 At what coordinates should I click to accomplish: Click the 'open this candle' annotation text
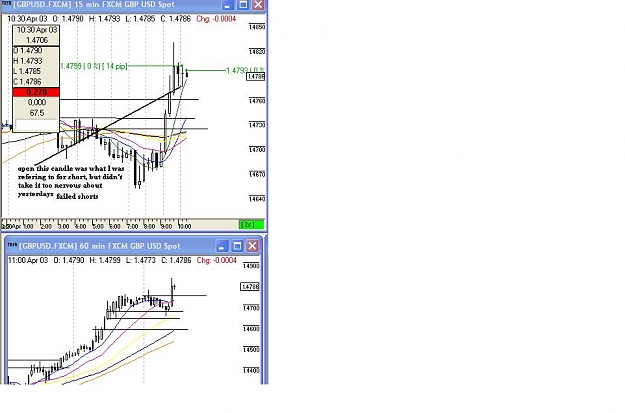click(71, 182)
